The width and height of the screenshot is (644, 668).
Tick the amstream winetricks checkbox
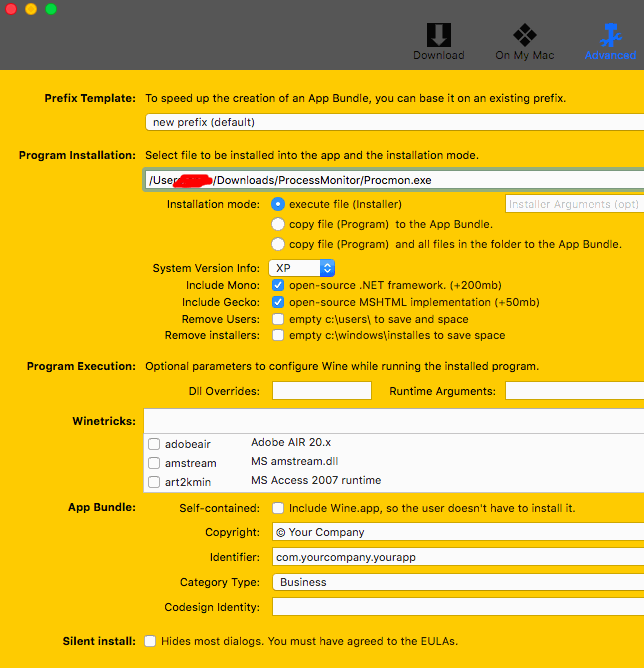[154, 463]
